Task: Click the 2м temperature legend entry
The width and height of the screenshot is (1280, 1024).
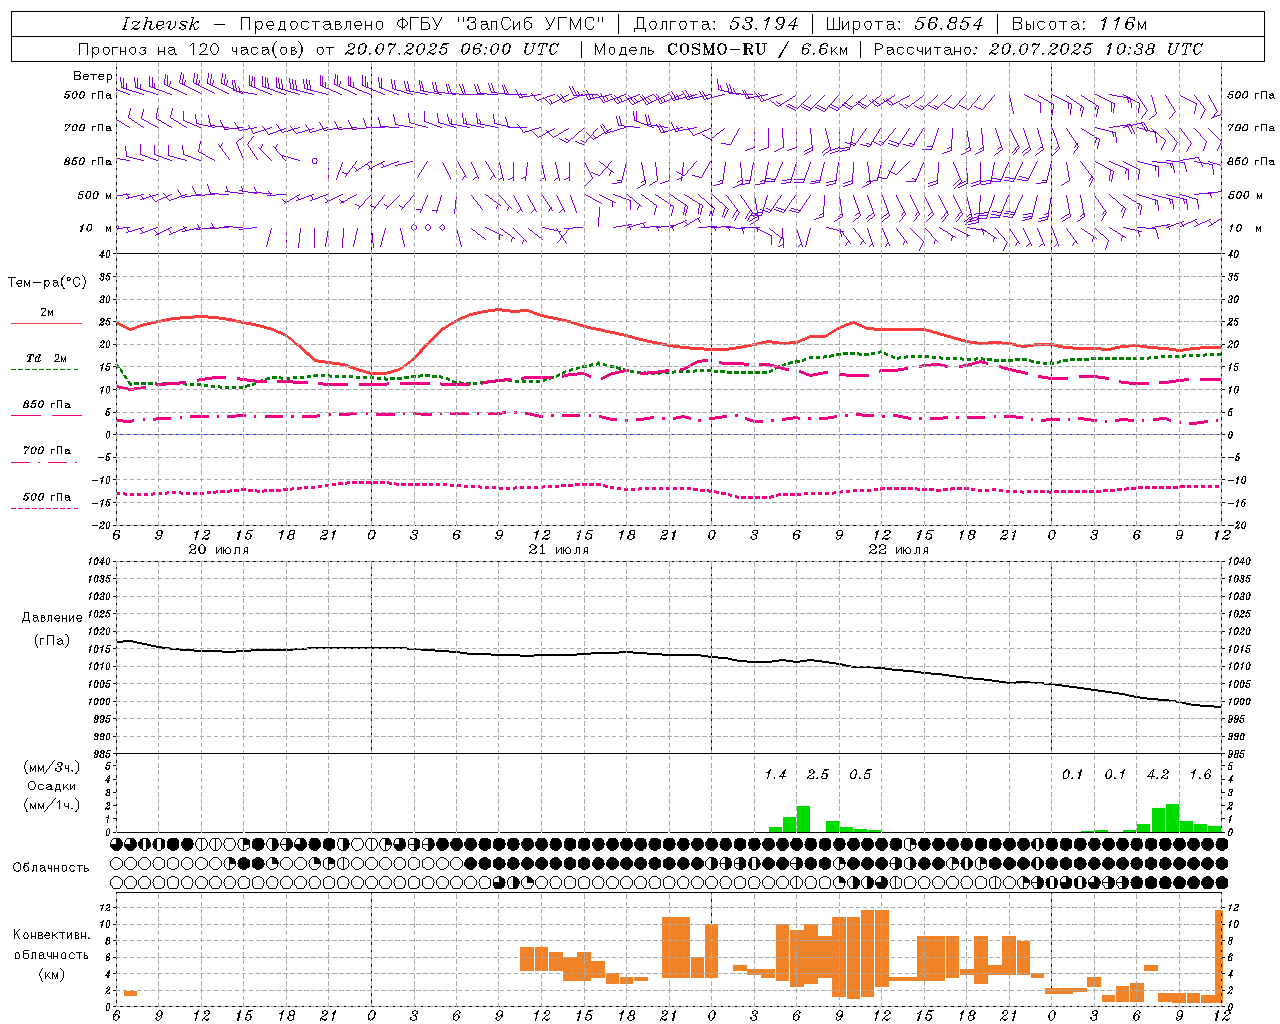Action: point(47,312)
